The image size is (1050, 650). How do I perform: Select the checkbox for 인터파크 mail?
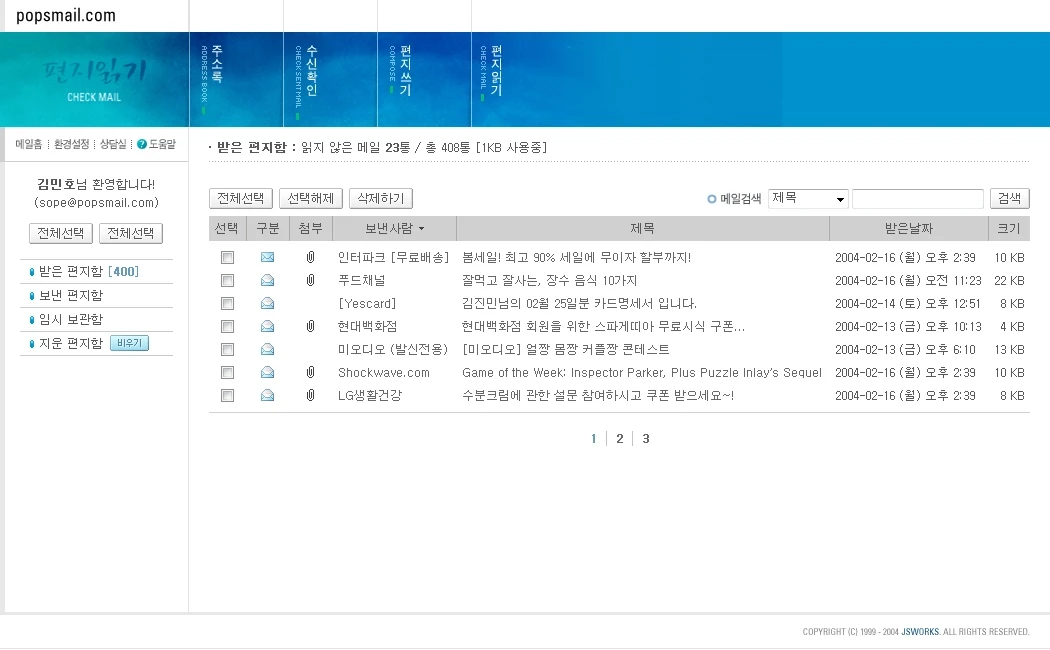point(228,257)
